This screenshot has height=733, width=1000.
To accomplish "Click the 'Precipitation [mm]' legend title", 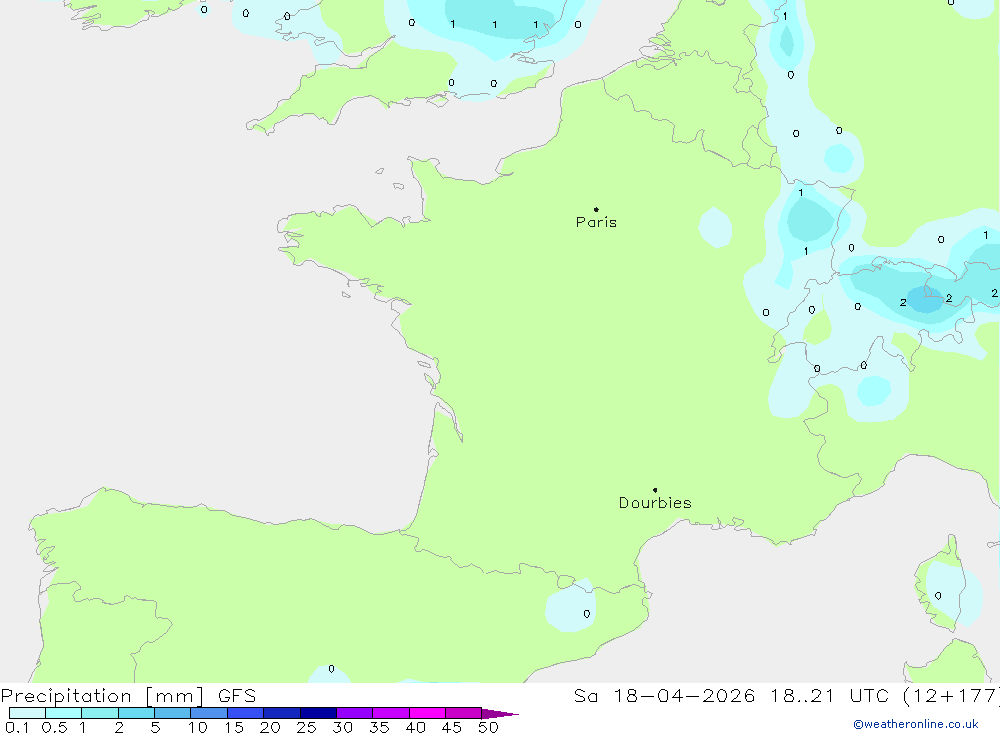I will [x=102, y=696].
